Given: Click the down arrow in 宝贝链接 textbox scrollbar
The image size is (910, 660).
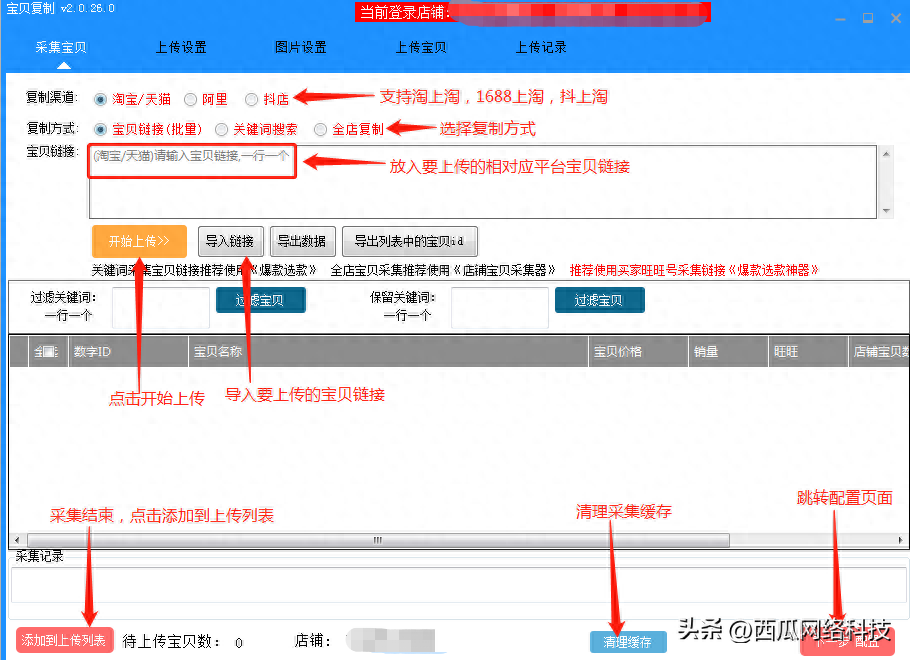Looking at the screenshot, I should [885, 211].
